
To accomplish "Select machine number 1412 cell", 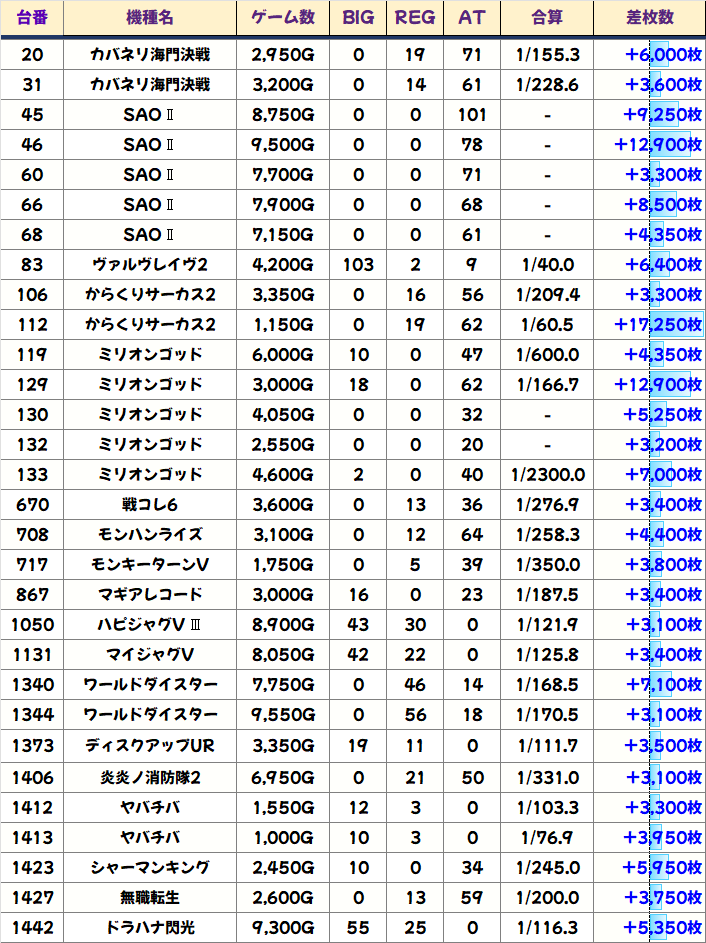I will pyautogui.click(x=32, y=808).
